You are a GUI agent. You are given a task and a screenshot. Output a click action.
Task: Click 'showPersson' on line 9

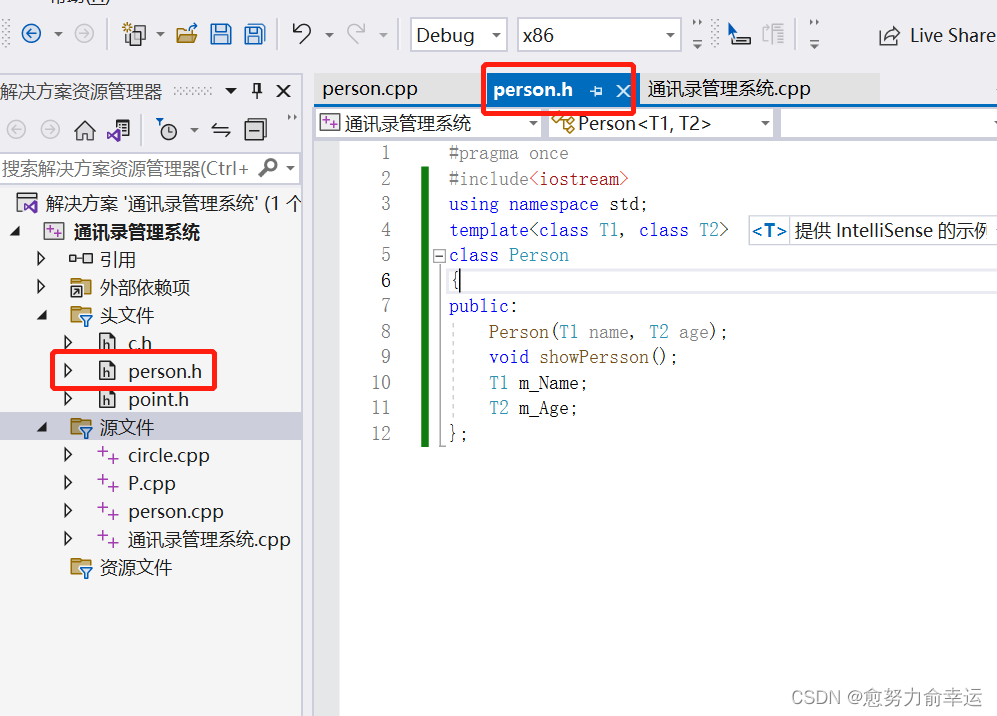pyautogui.click(x=594, y=357)
